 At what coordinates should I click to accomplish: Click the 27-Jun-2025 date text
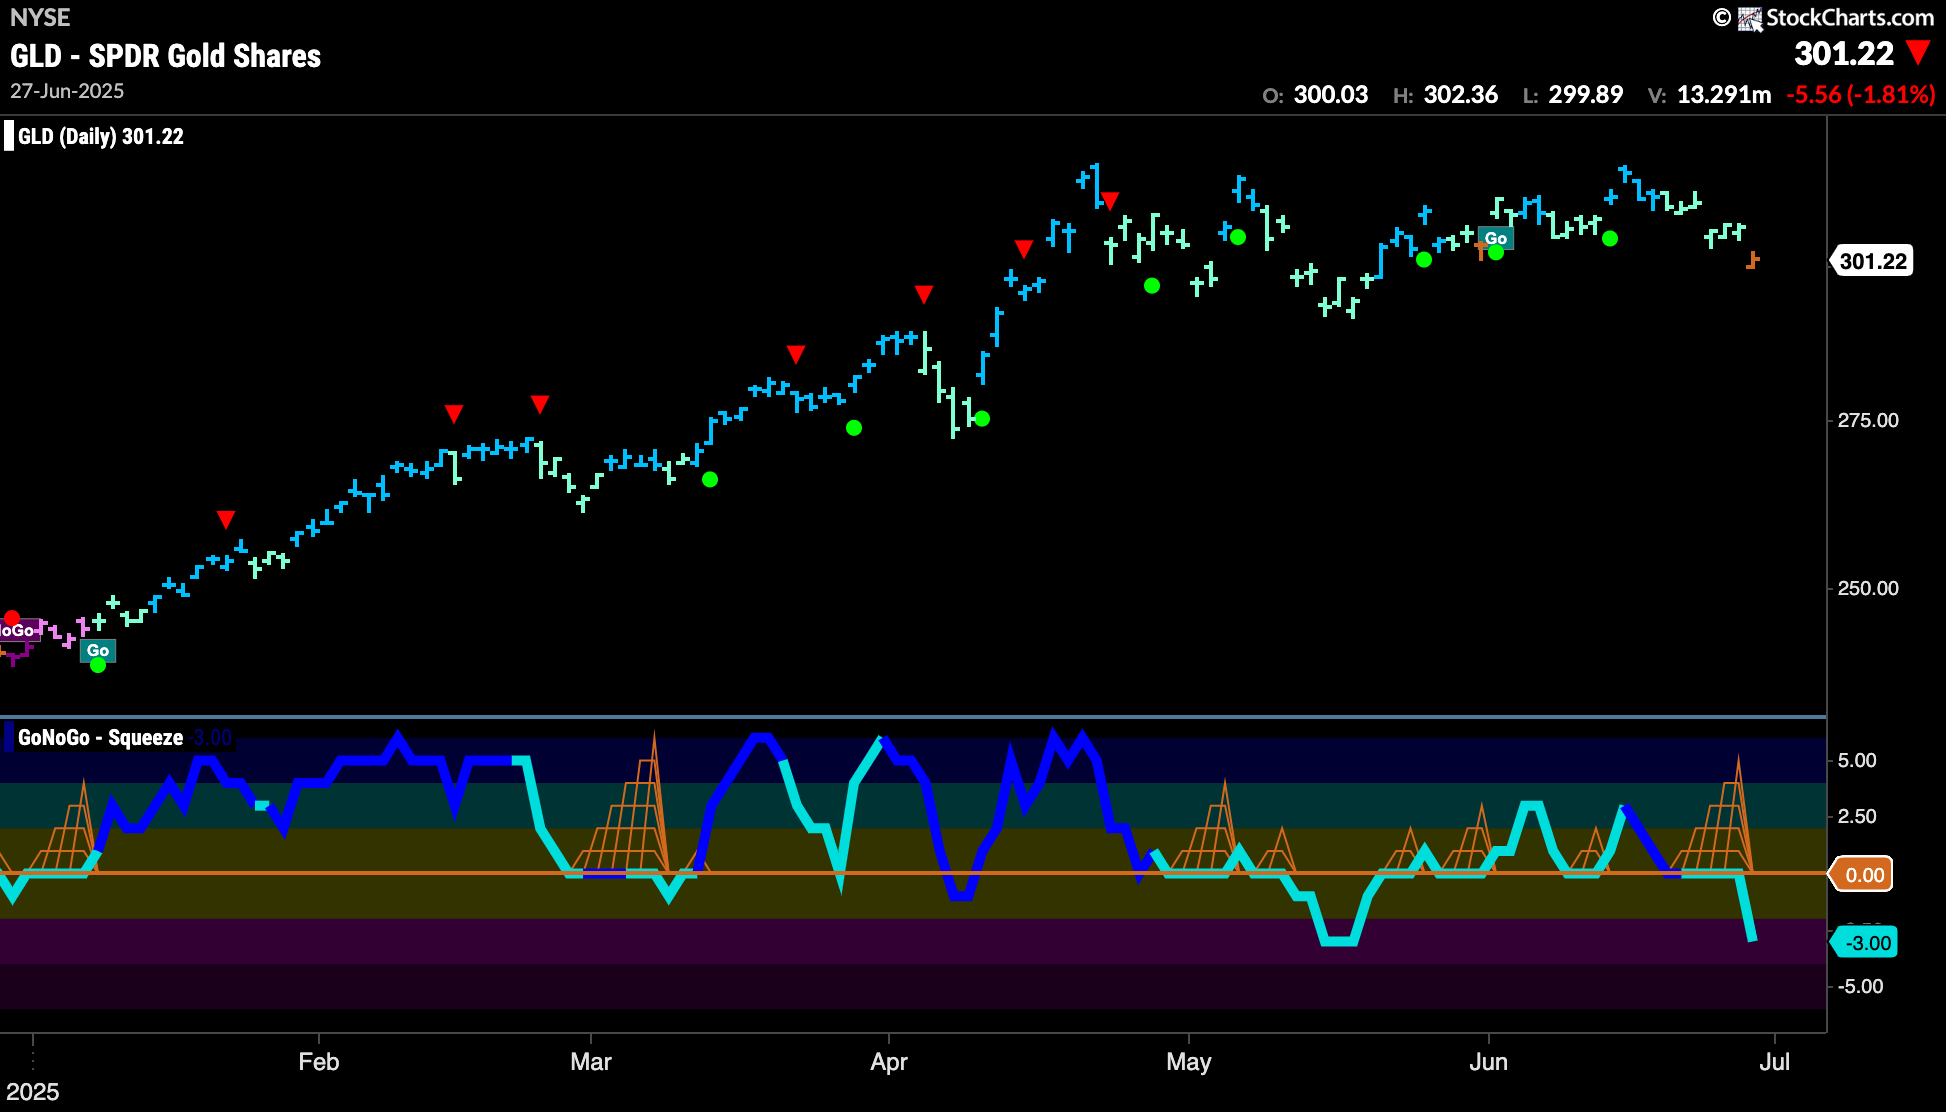[67, 91]
